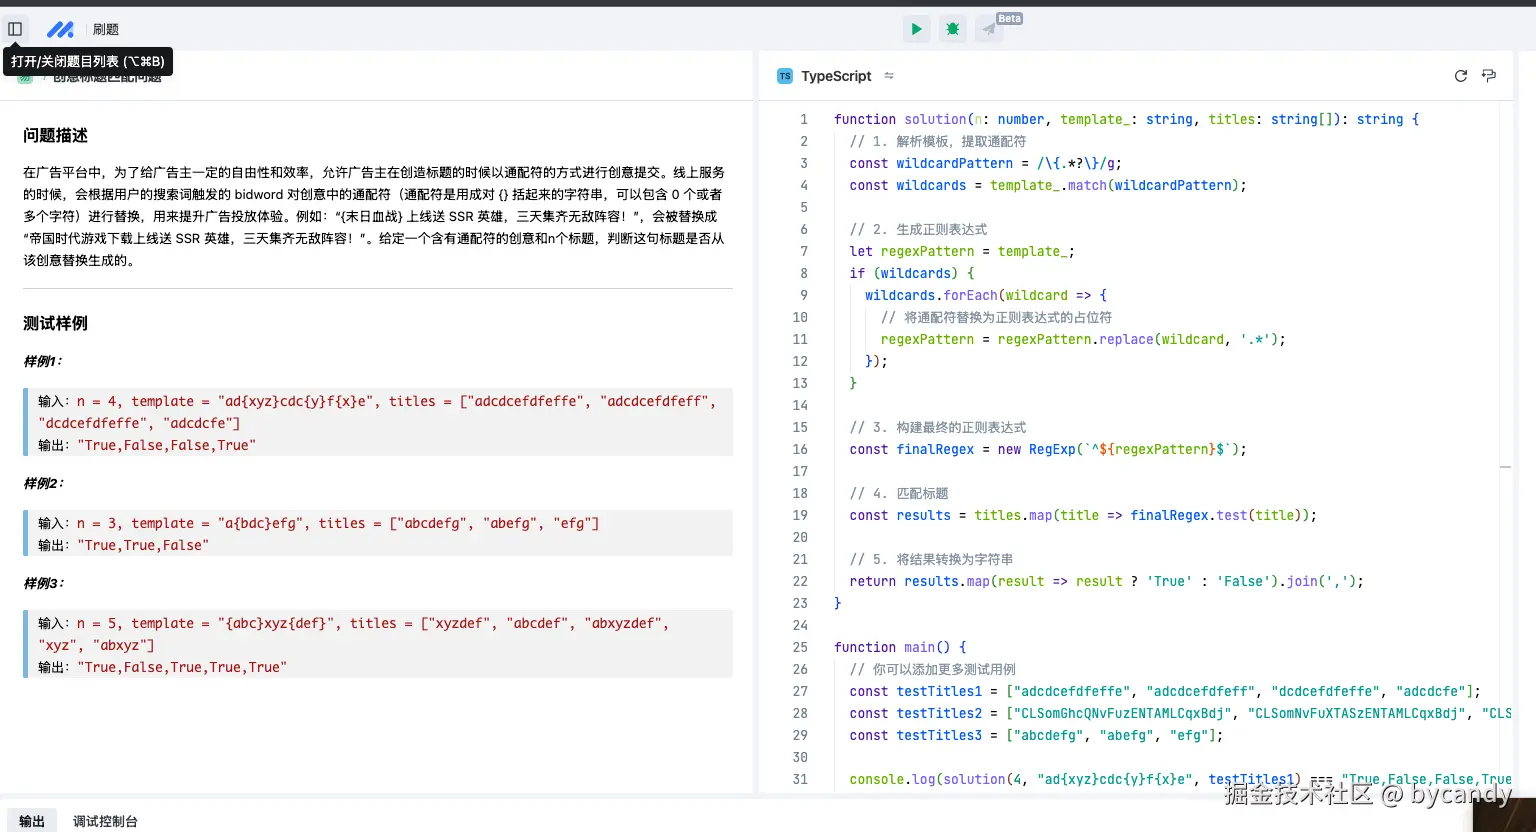Start debugging via the bug icon
Screen dimensions: 1536x832
pos(952,28)
